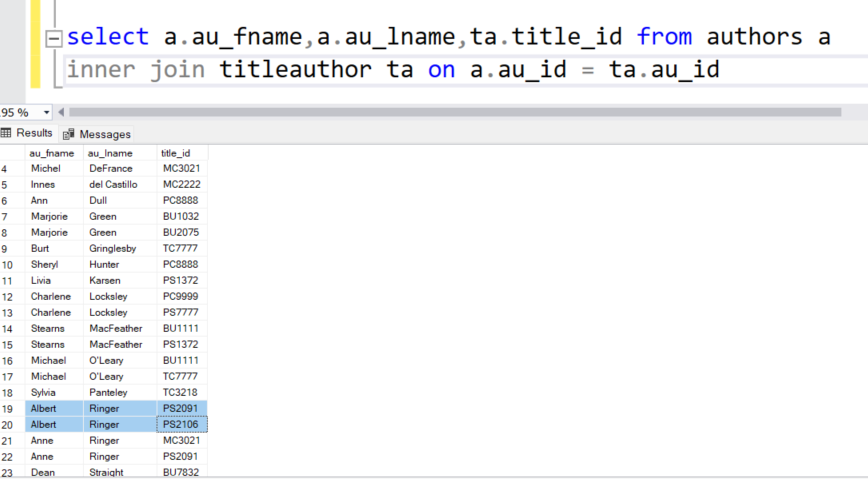Click 'titleauthor' in the query editor
This screenshot has height=479, width=868.
click(296, 69)
